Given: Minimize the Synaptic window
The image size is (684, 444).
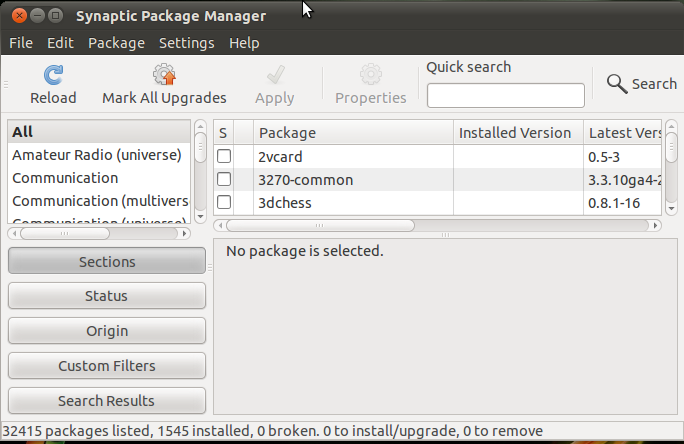Looking at the screenshot, I should tap(38, 16).
